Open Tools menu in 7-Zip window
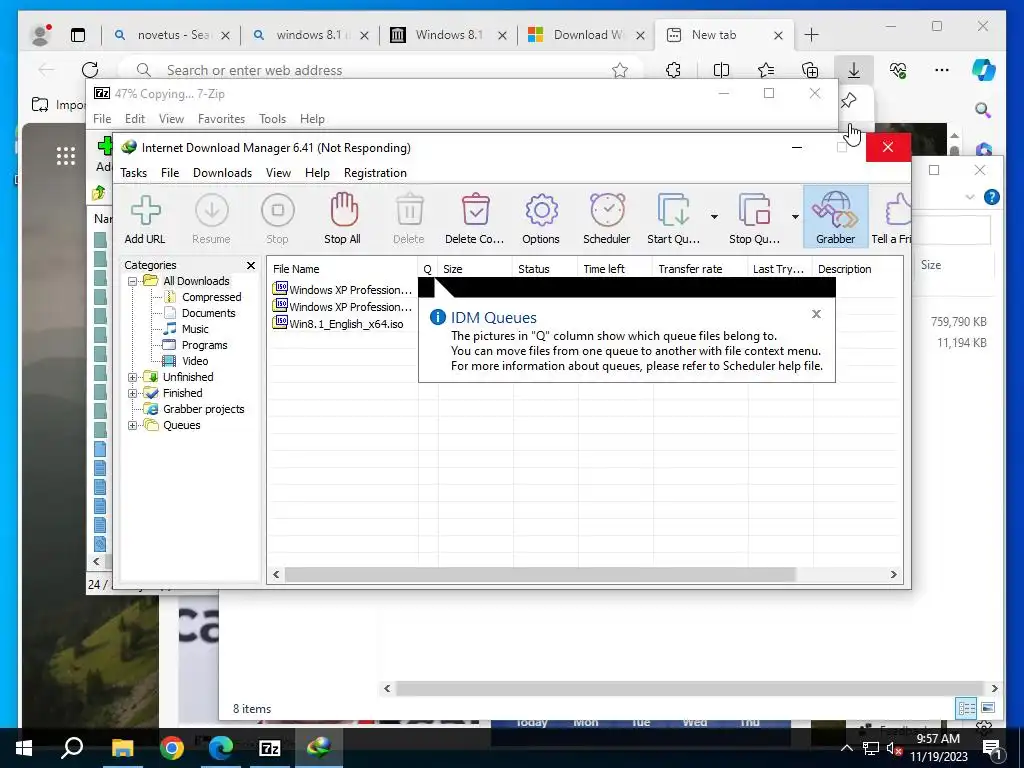 272,119
